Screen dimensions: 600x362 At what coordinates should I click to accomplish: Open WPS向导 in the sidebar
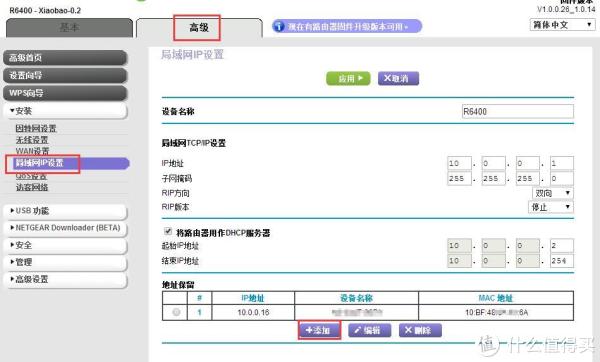pyautogui.click(x=65, y=93)
